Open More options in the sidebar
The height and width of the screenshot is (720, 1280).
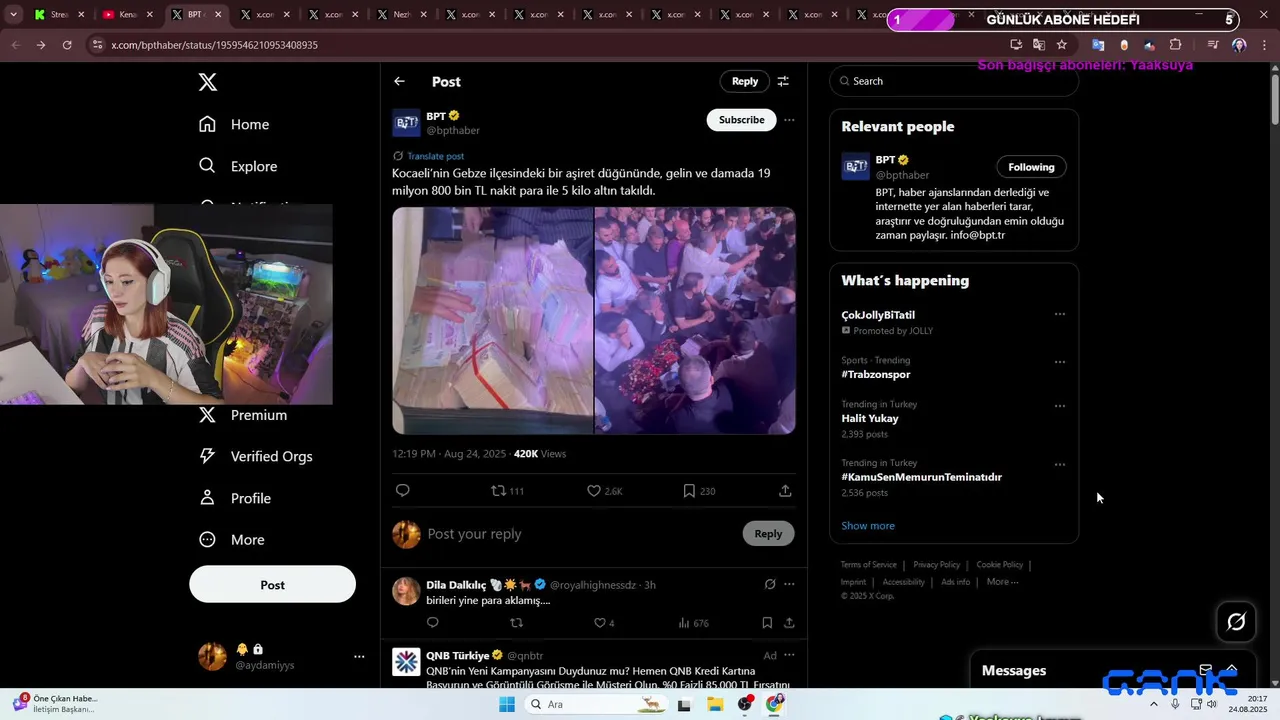click(x=232, y=539)
